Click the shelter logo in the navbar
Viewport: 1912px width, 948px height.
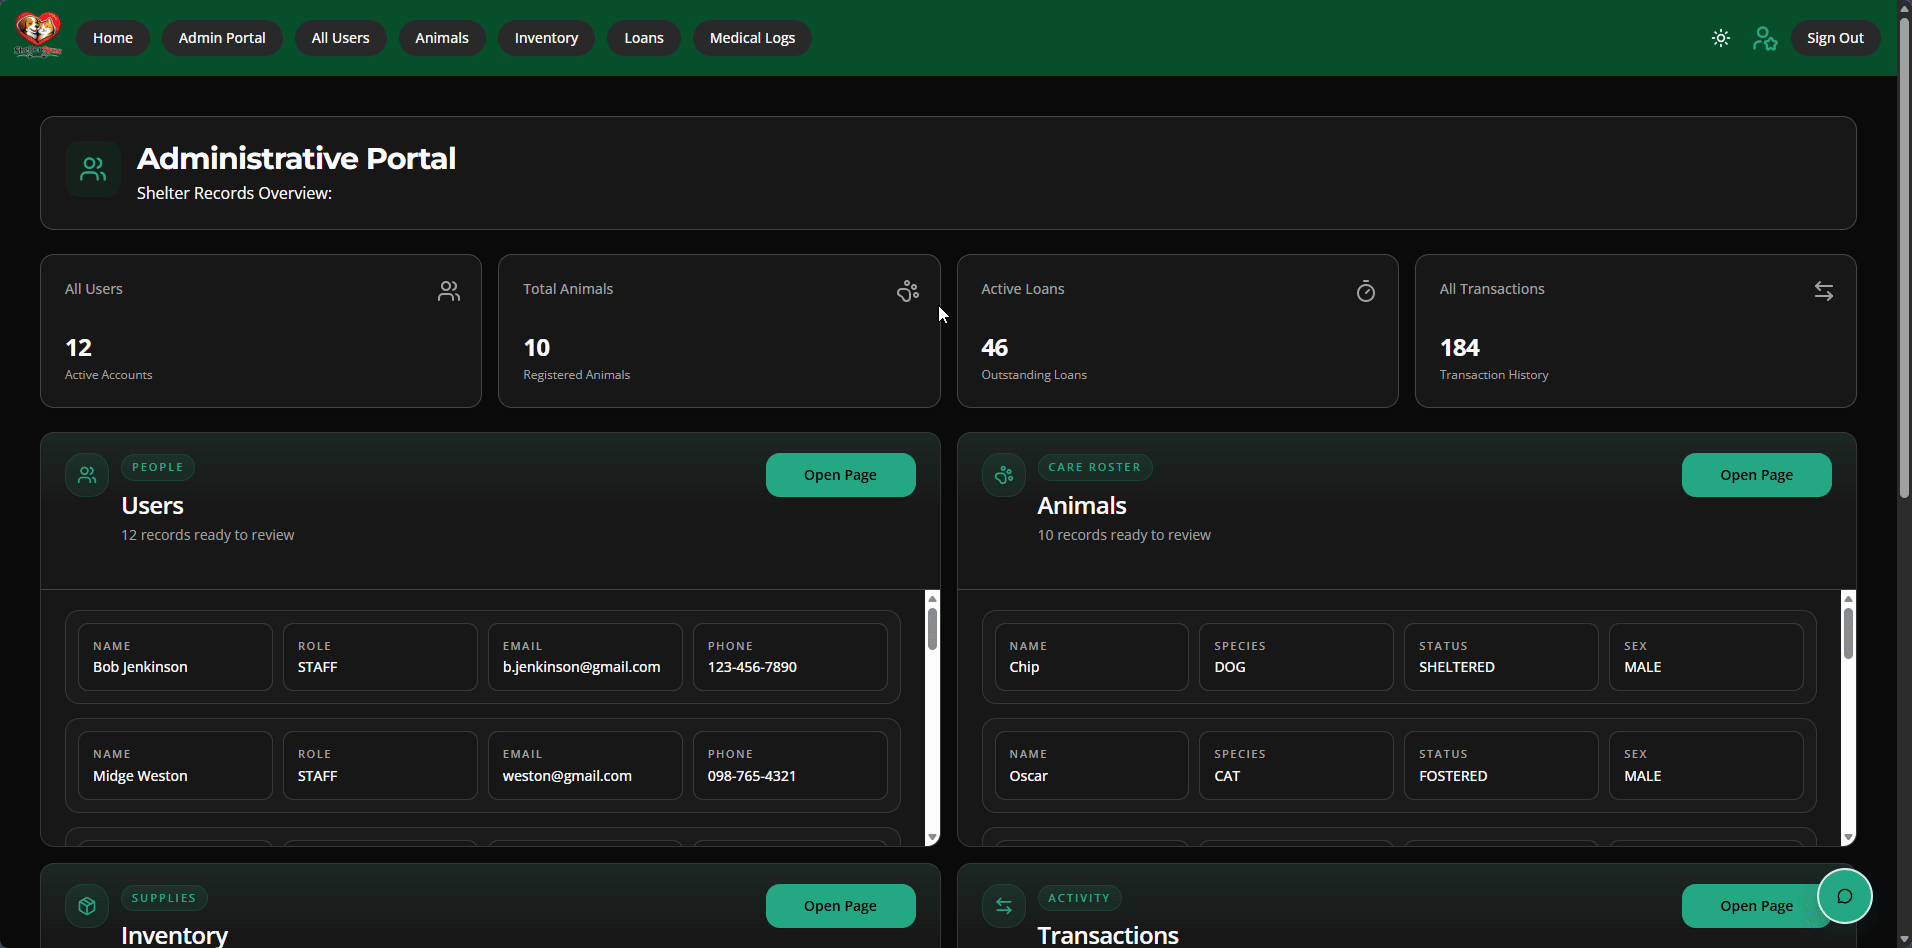(x=37, y=36)
